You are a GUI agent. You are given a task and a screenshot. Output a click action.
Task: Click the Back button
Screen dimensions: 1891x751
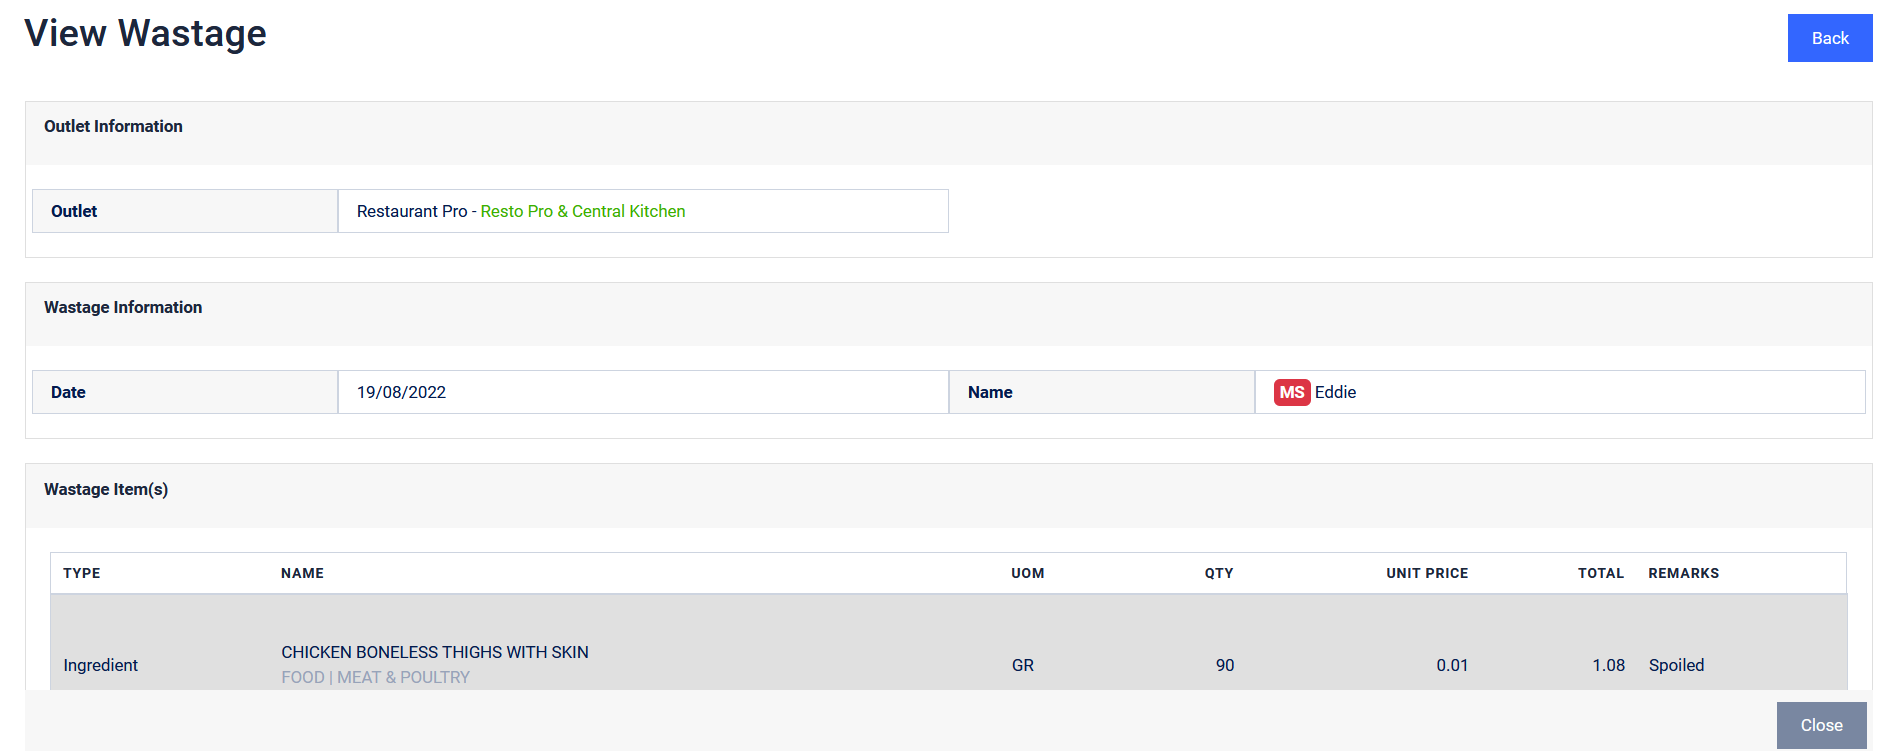tap(1830, 37)
